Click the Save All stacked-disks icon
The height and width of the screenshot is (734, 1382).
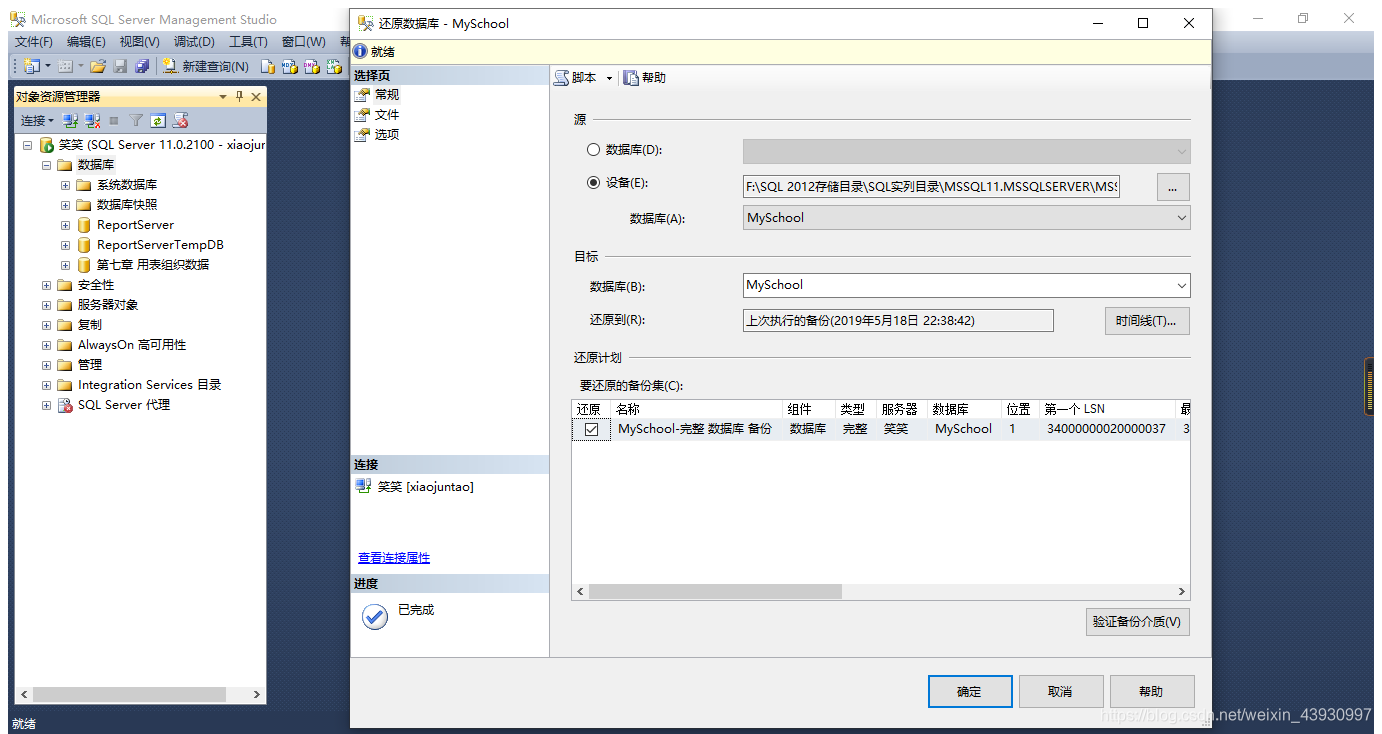[x=142, y=66]
